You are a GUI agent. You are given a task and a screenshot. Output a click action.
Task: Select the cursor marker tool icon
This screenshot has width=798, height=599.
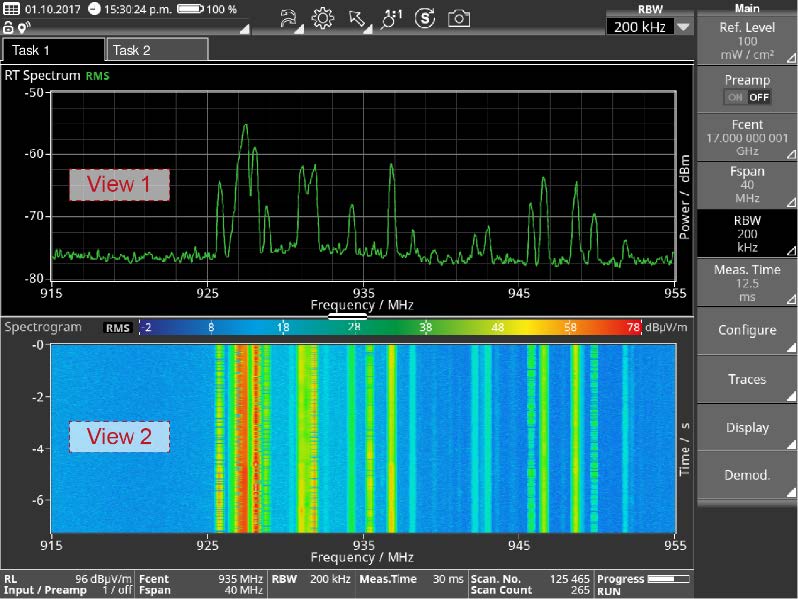pyautogui.click(x=356, y=18)
